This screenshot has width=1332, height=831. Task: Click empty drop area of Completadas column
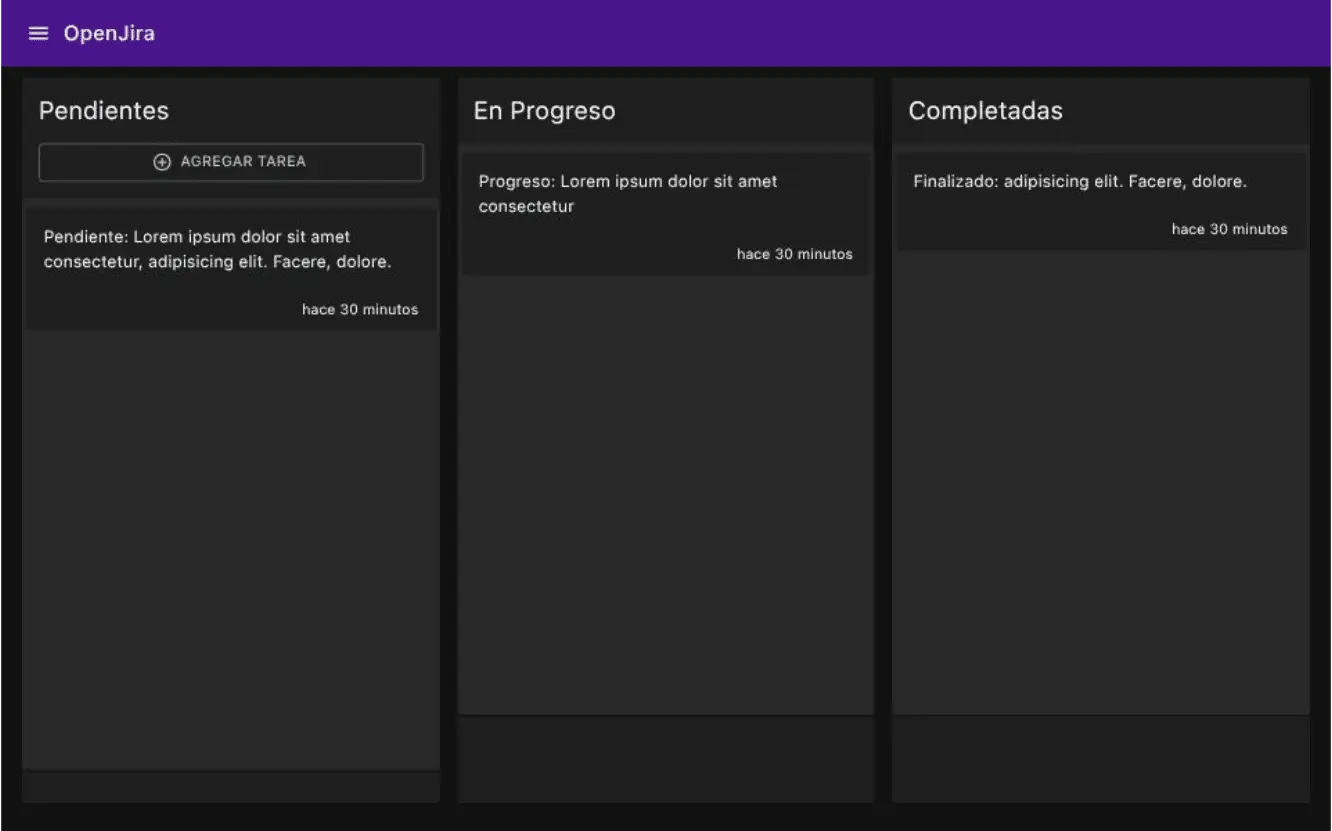coord(1100,480)
